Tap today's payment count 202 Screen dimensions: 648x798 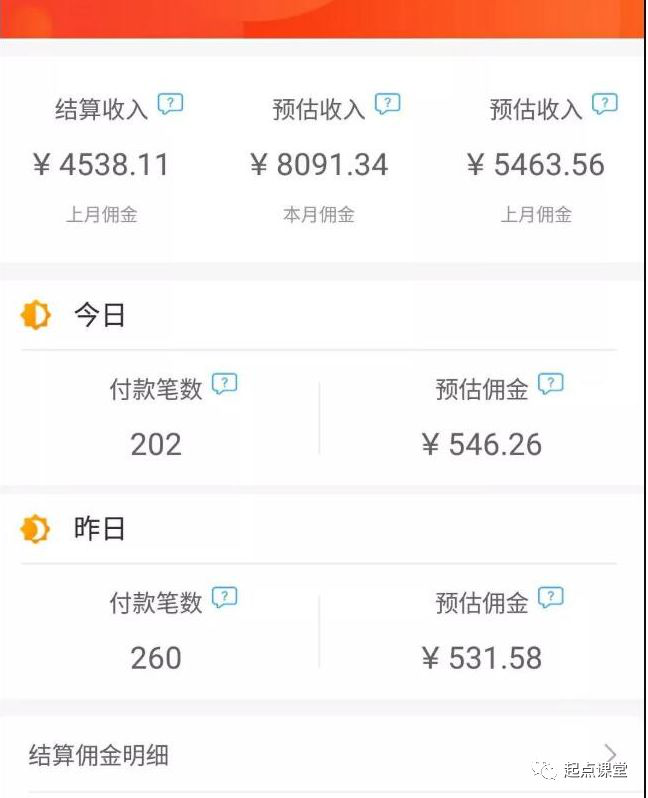point(156,444)
